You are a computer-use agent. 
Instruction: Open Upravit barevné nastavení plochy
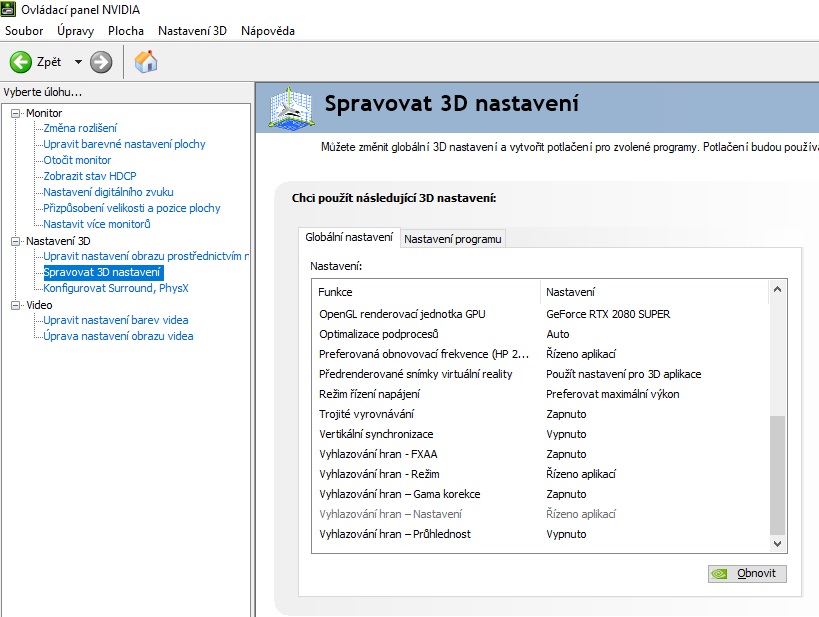[x=124, y=144]
